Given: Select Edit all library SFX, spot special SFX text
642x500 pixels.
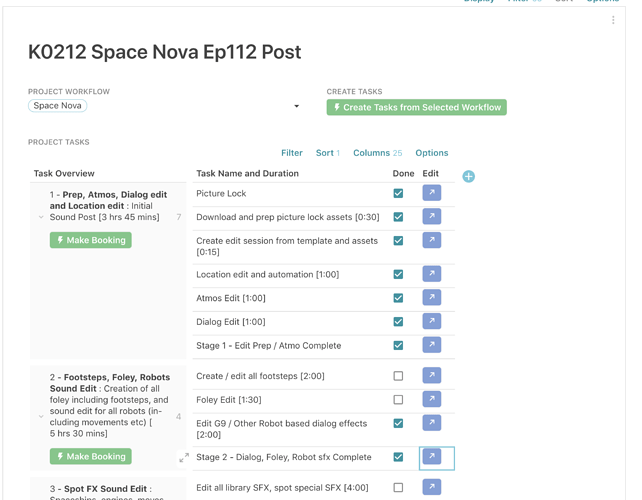Looking at the screenshot, I should click(282, 487).
